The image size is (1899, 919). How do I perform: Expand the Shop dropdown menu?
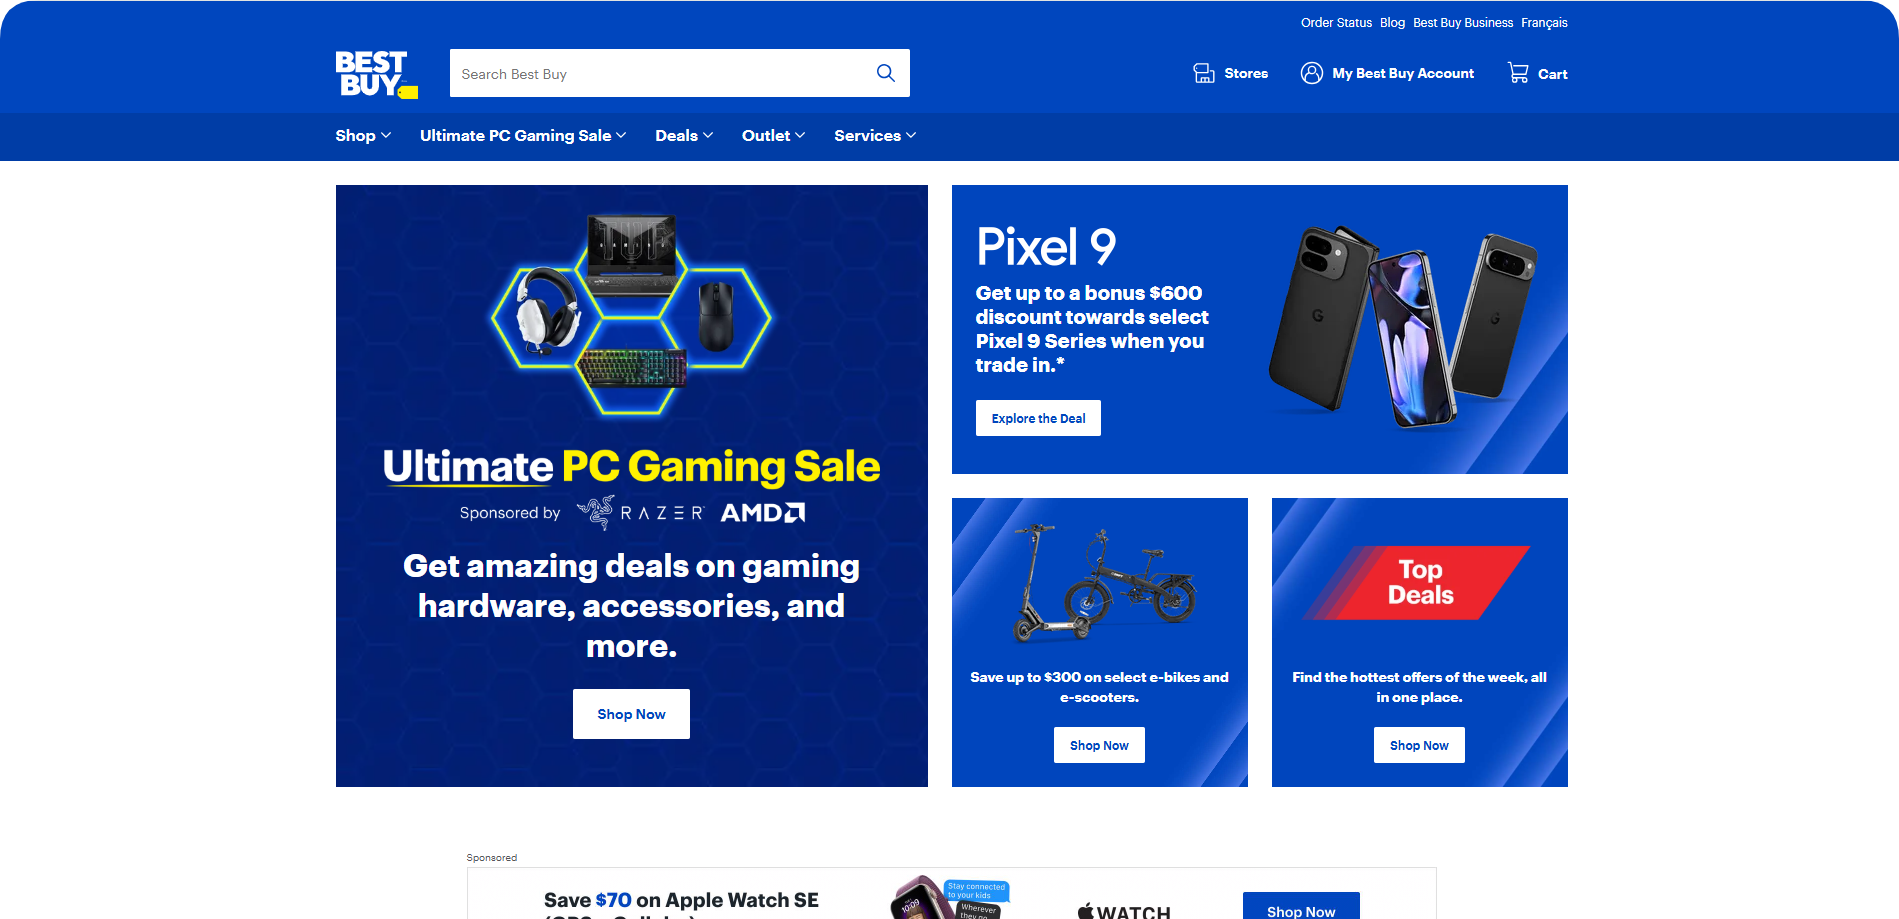(363, 136)
